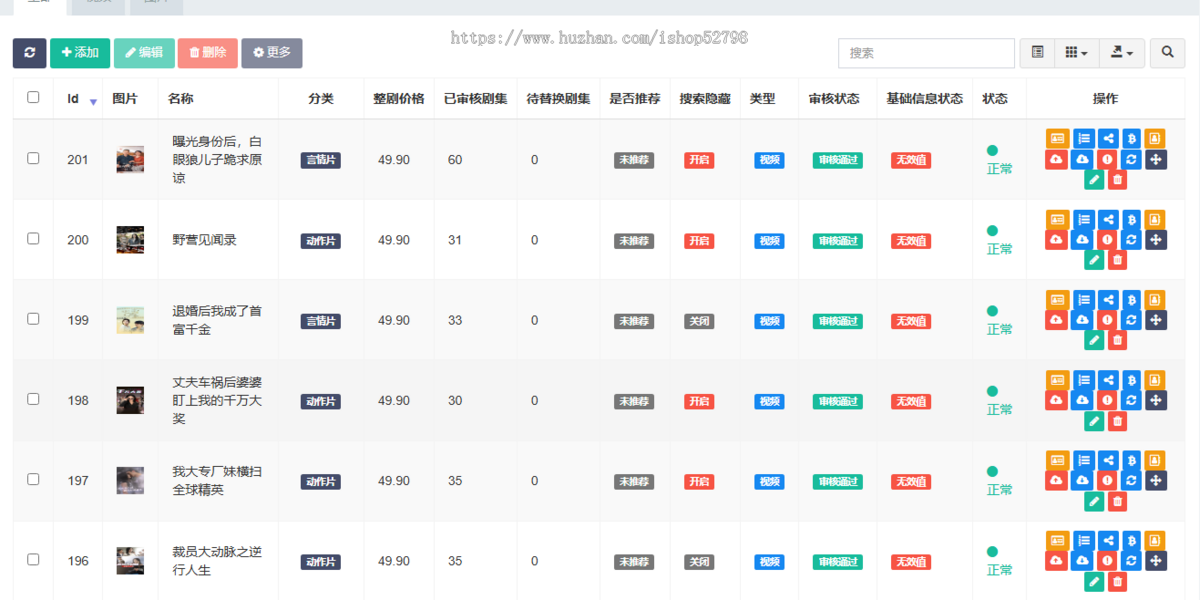Open the export data dropdown
Image resolution: width=1200 pixels, height=600 pixels.
coord(1121,53)
